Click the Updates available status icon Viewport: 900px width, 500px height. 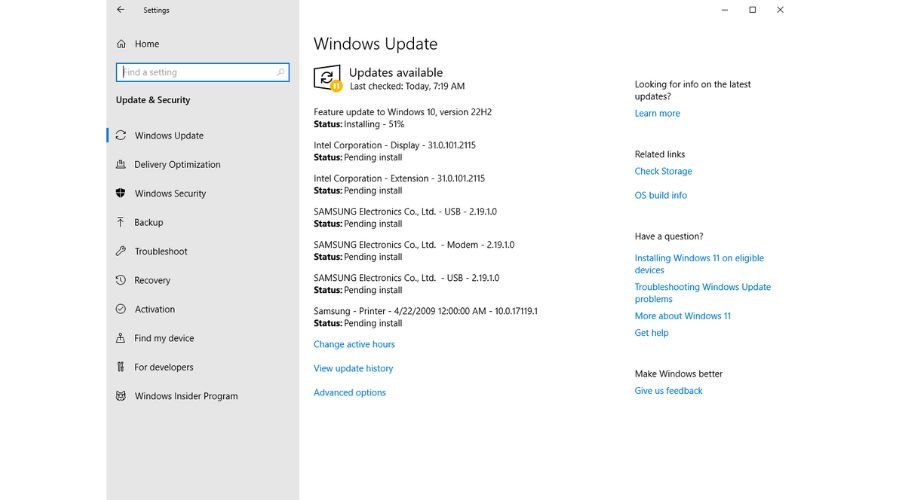328,78
